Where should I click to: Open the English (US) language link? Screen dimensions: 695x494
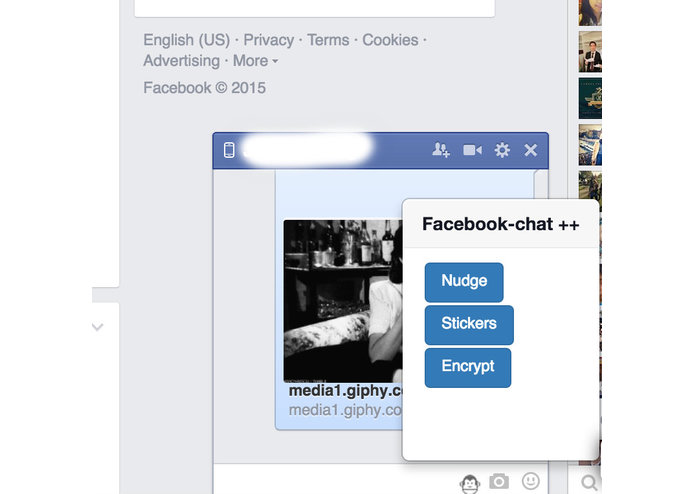(x=187, y=40)
